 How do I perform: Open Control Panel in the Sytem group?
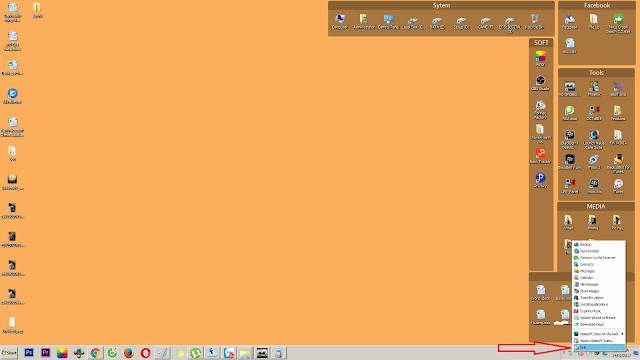pos(388,22)
